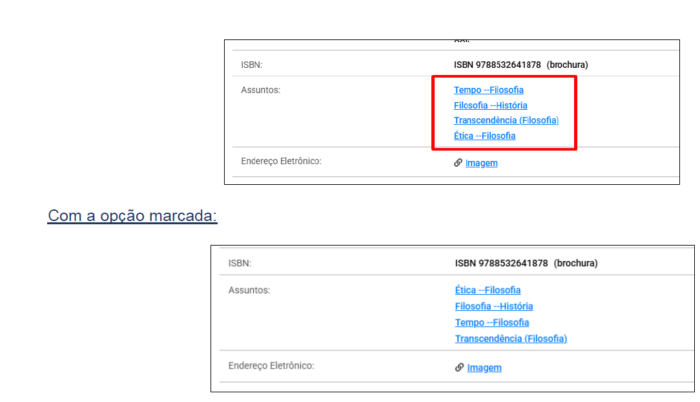Click the chain-link icon in the upper record
Screen dimensions: 700x402
pos(458,162)
